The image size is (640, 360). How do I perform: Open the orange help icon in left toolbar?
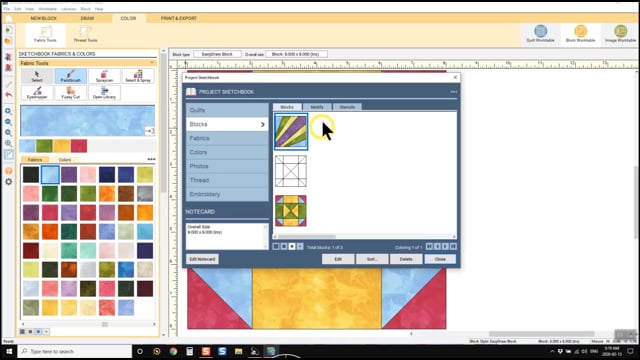click(x=9, y=171)
